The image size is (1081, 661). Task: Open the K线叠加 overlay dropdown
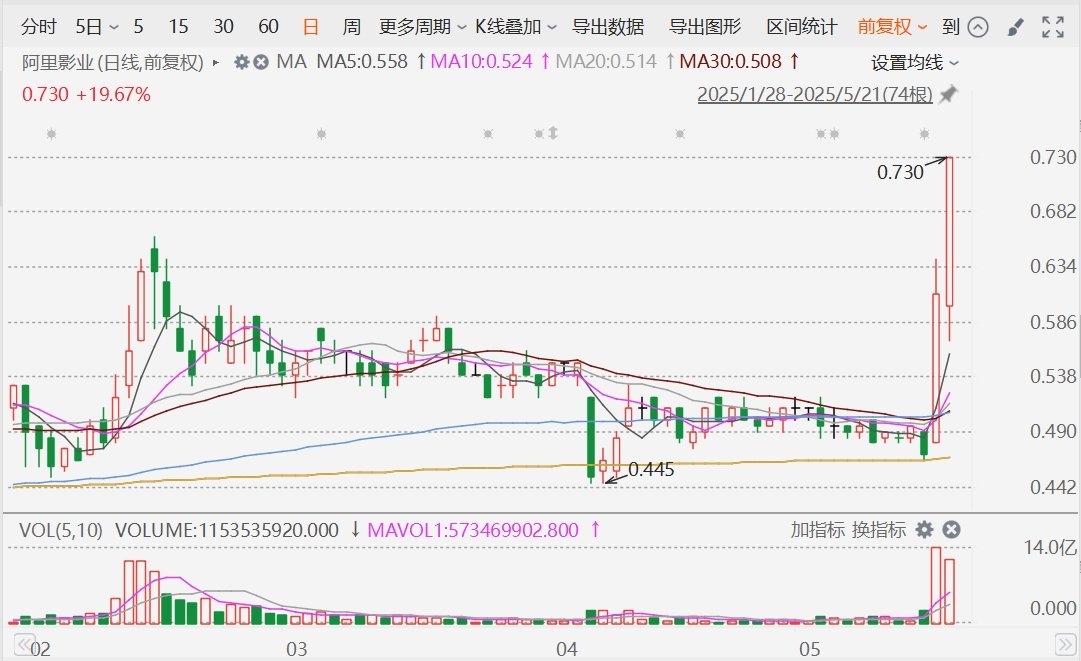coord(516,27)
